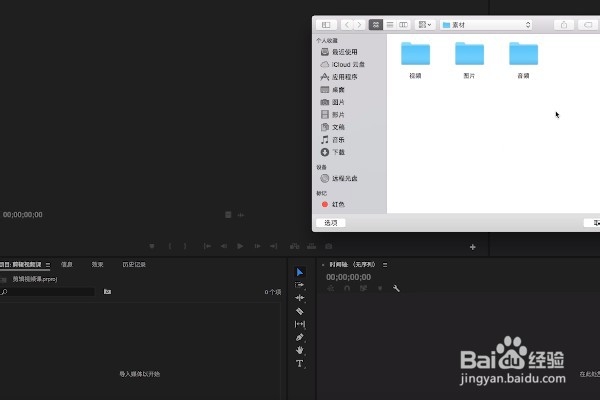
Task: Click Mark In bracket button
Action: coord(170,246)
